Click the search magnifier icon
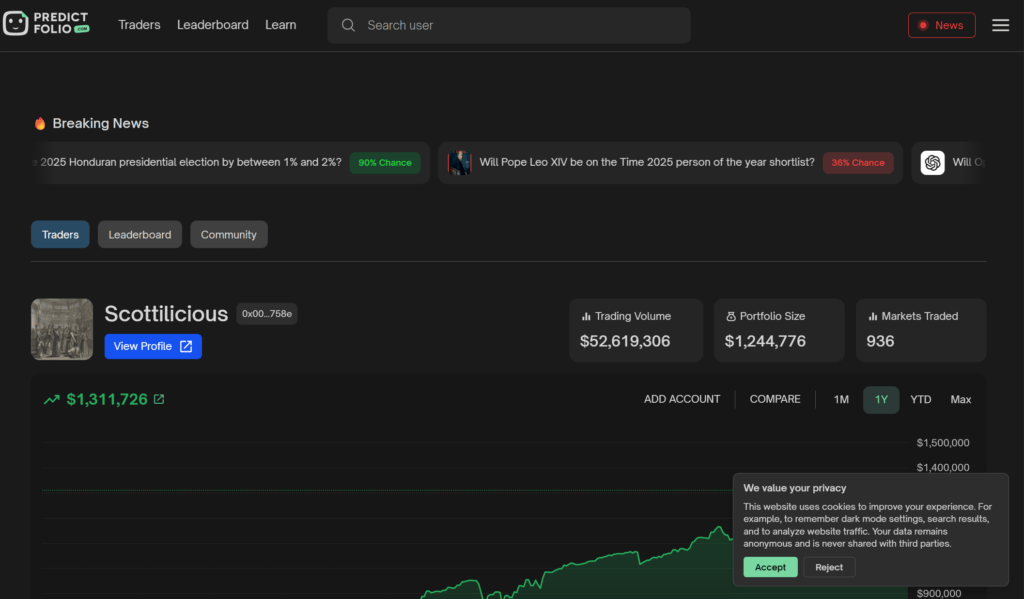This screenshot has height=599, width=1024. click(348, 25)
